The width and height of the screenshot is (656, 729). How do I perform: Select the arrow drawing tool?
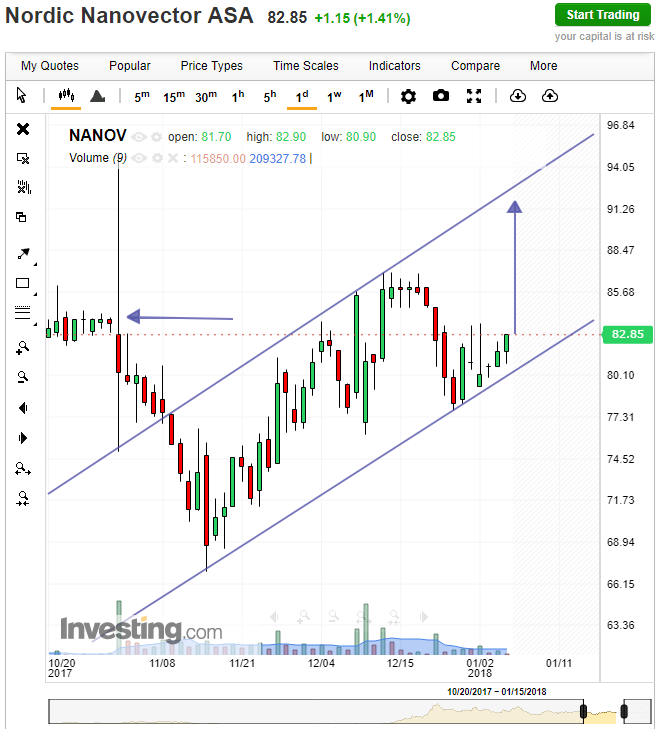click(x=23, y=254)
